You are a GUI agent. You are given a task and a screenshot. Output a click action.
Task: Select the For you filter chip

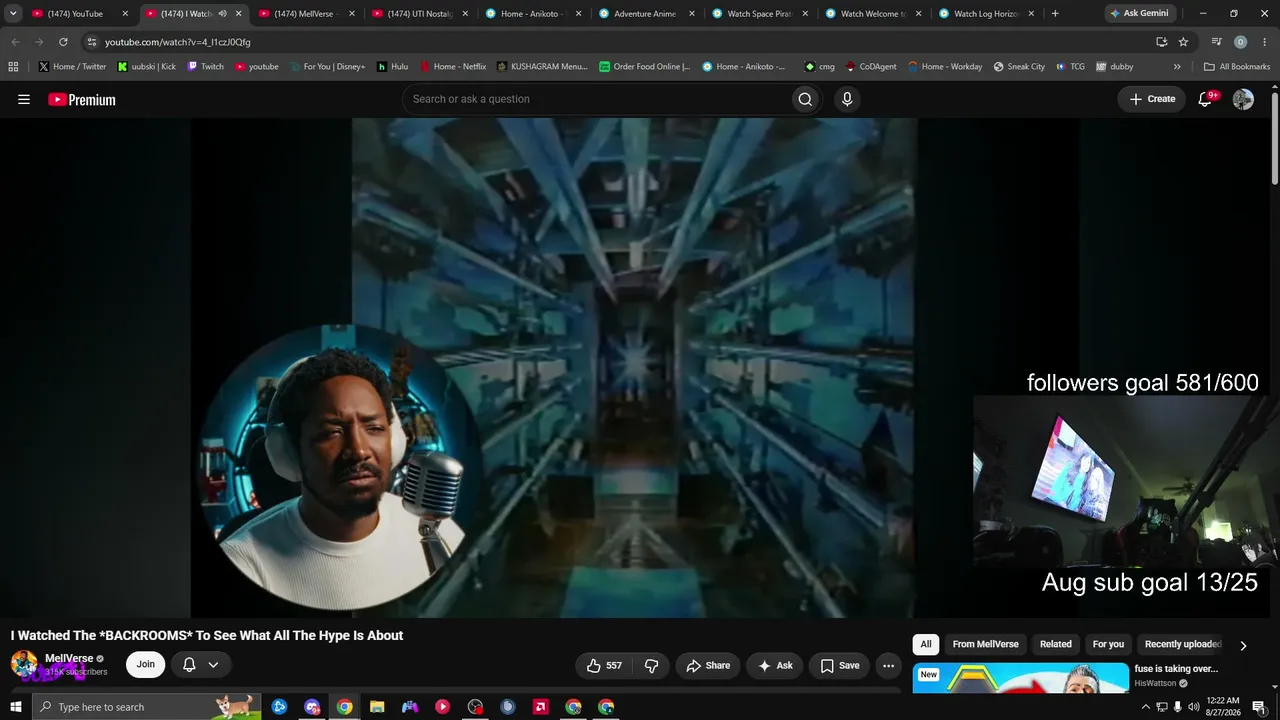1108,644
